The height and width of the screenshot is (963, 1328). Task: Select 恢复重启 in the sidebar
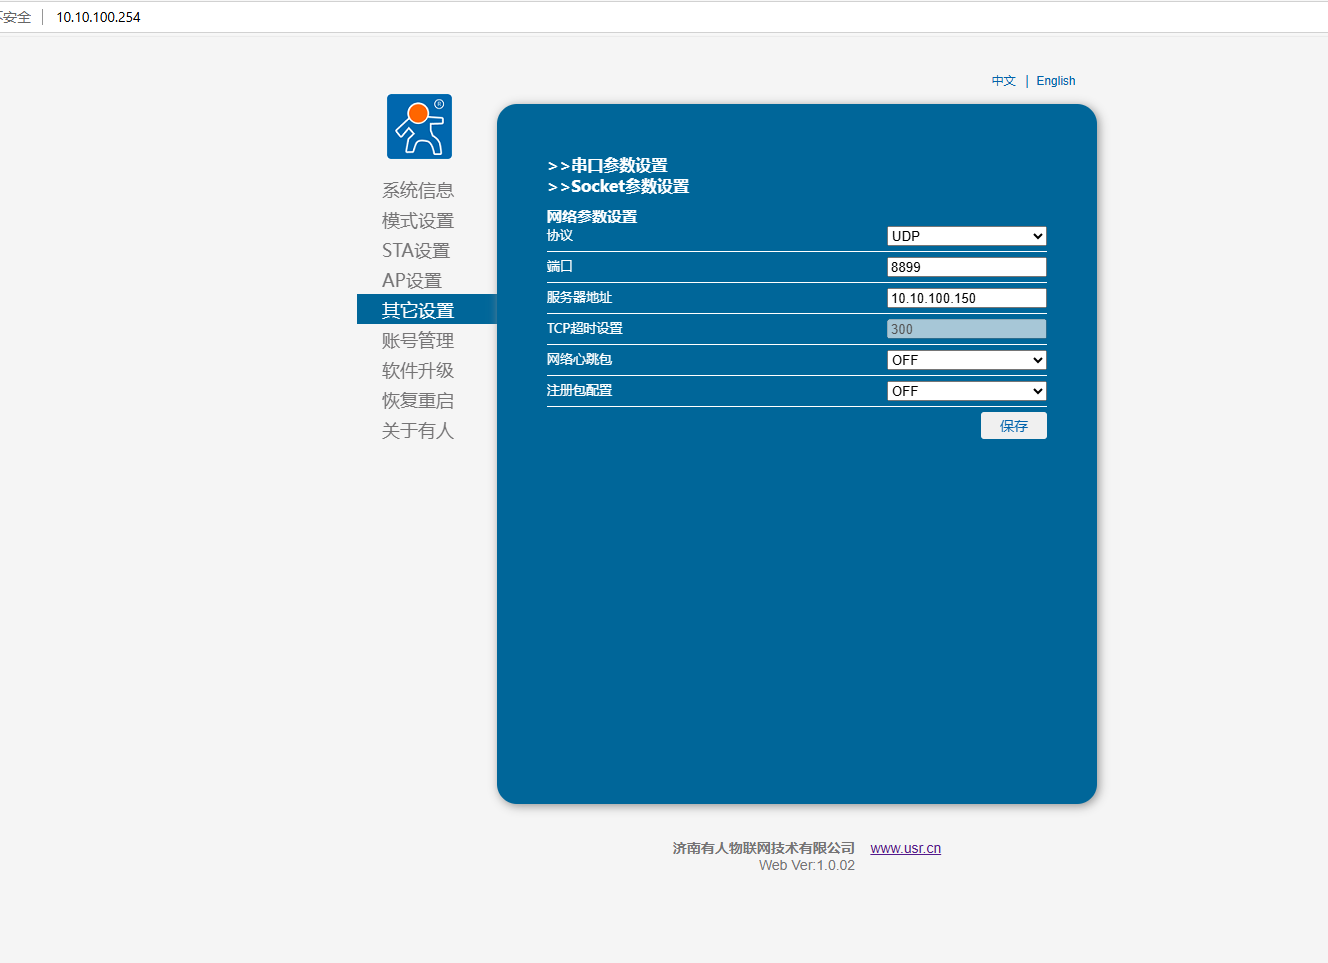coord(418,400)
